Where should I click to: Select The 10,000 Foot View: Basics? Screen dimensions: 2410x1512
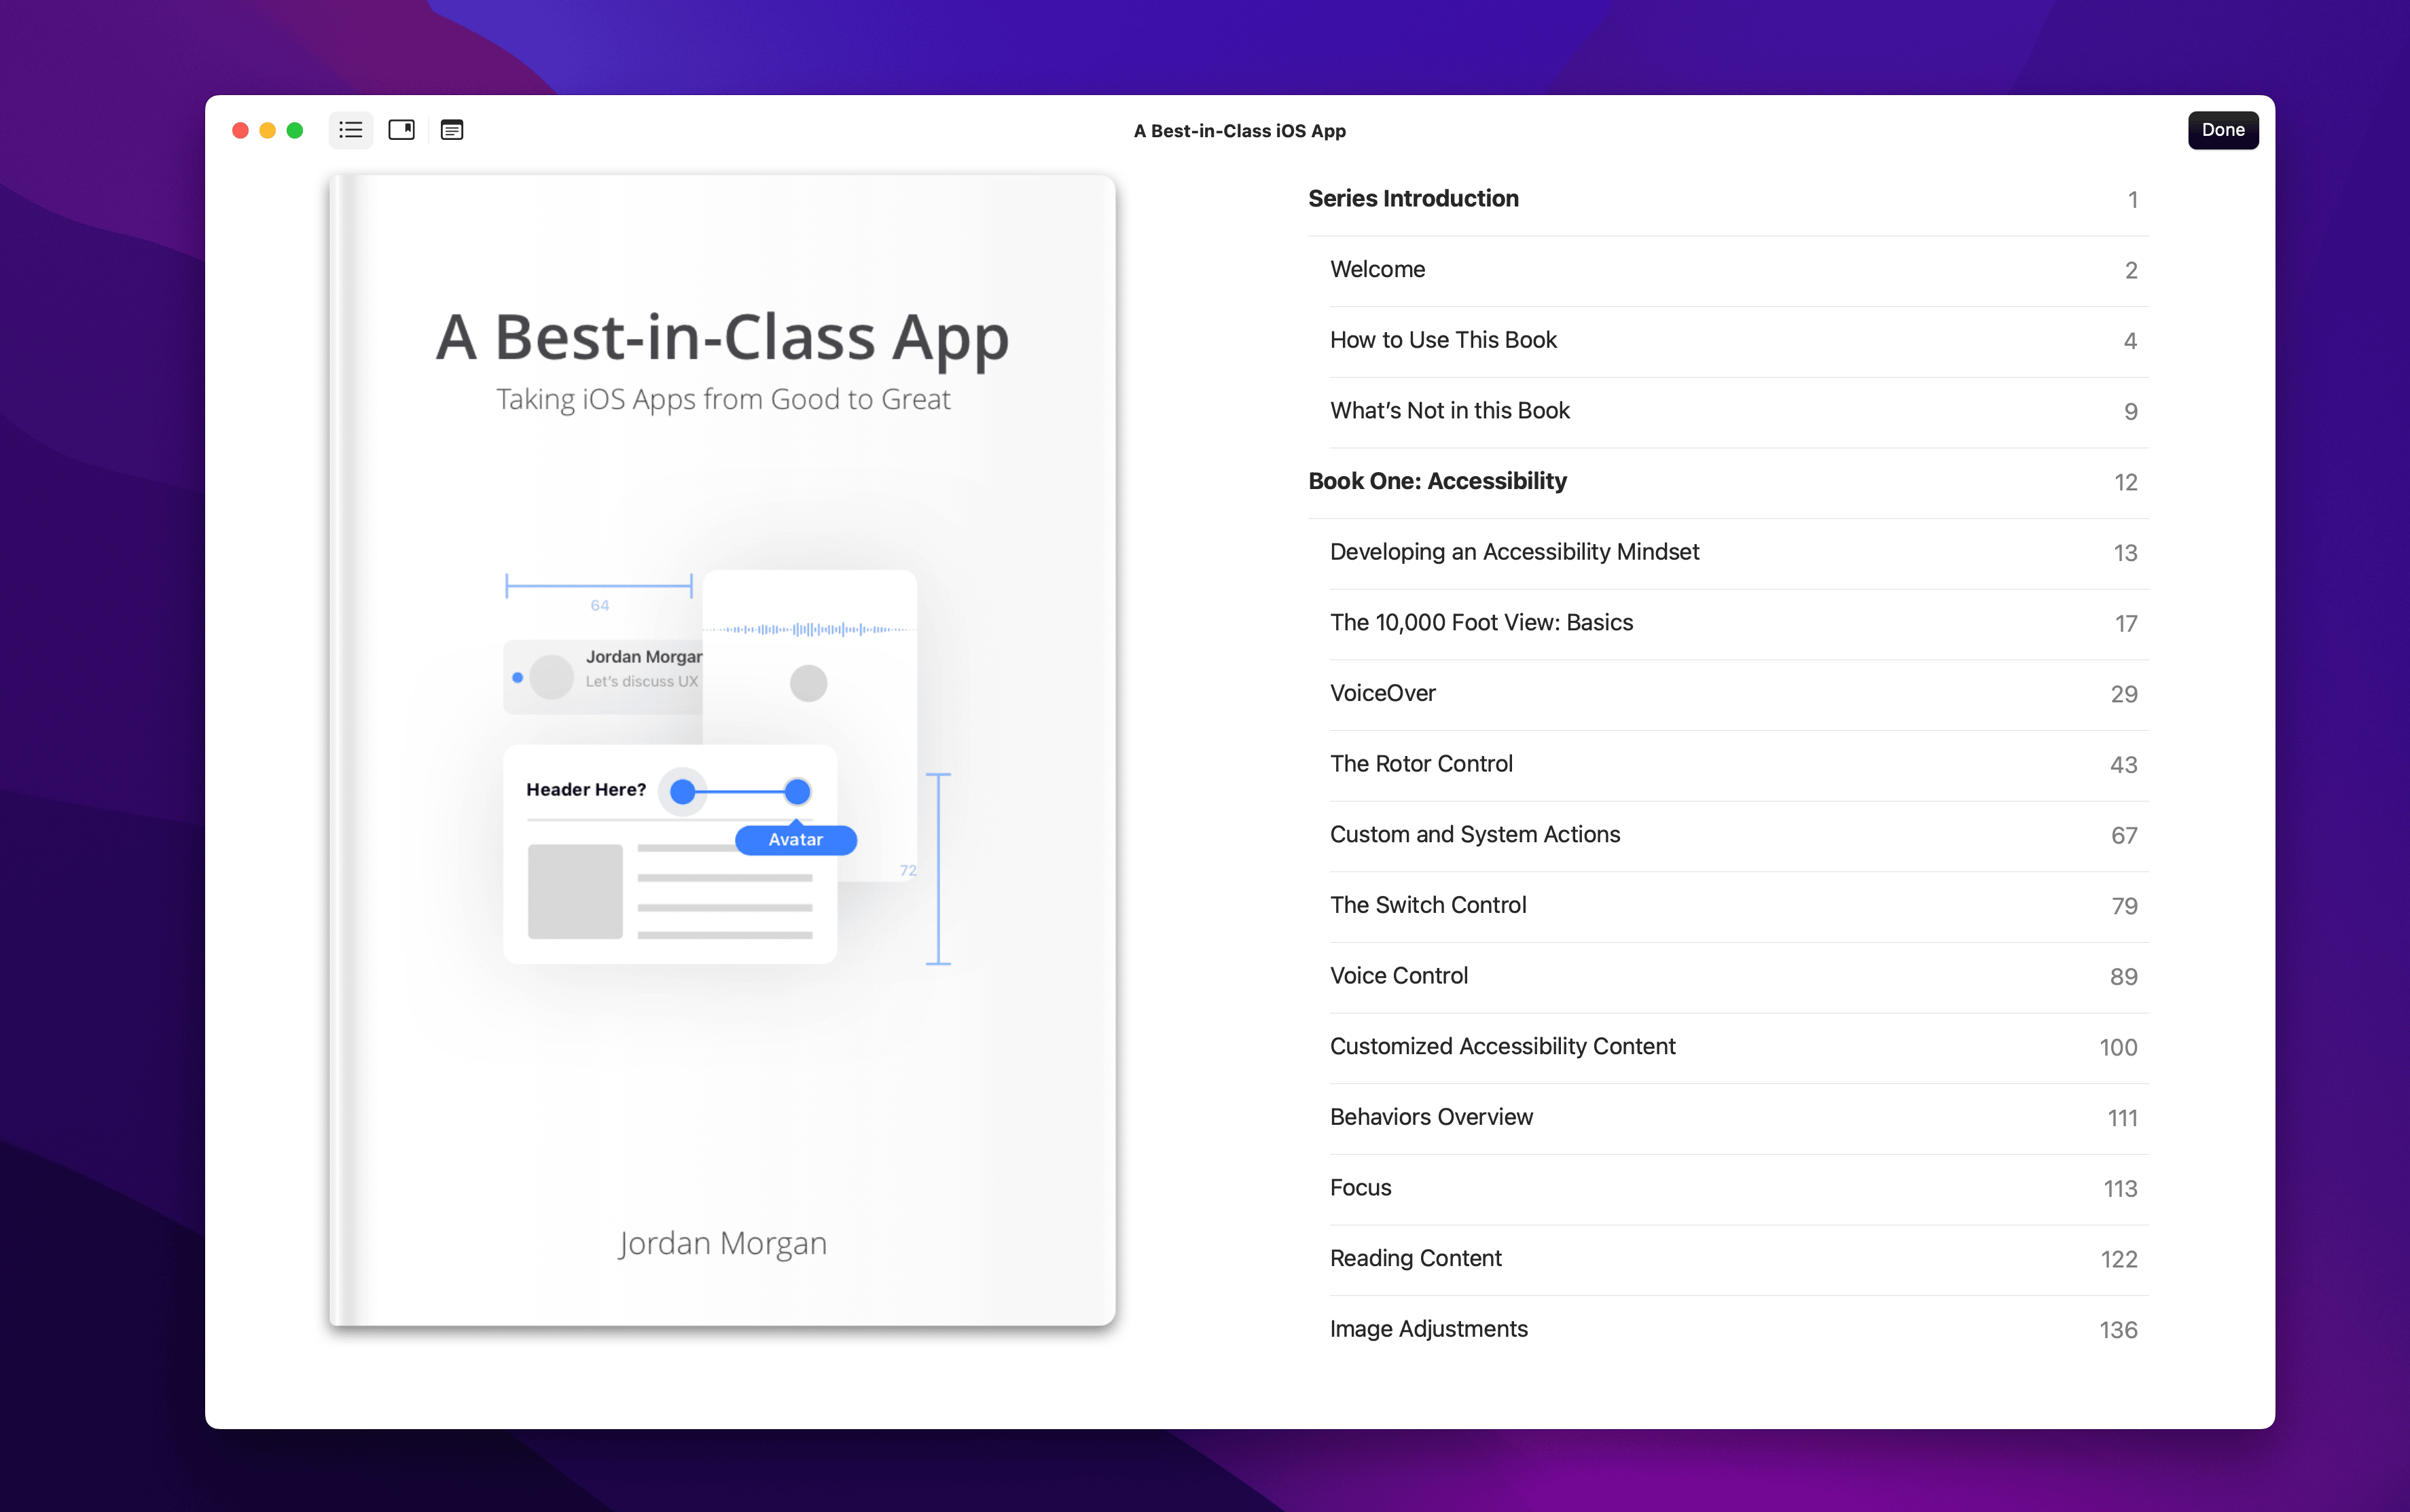click(1739, 623)
